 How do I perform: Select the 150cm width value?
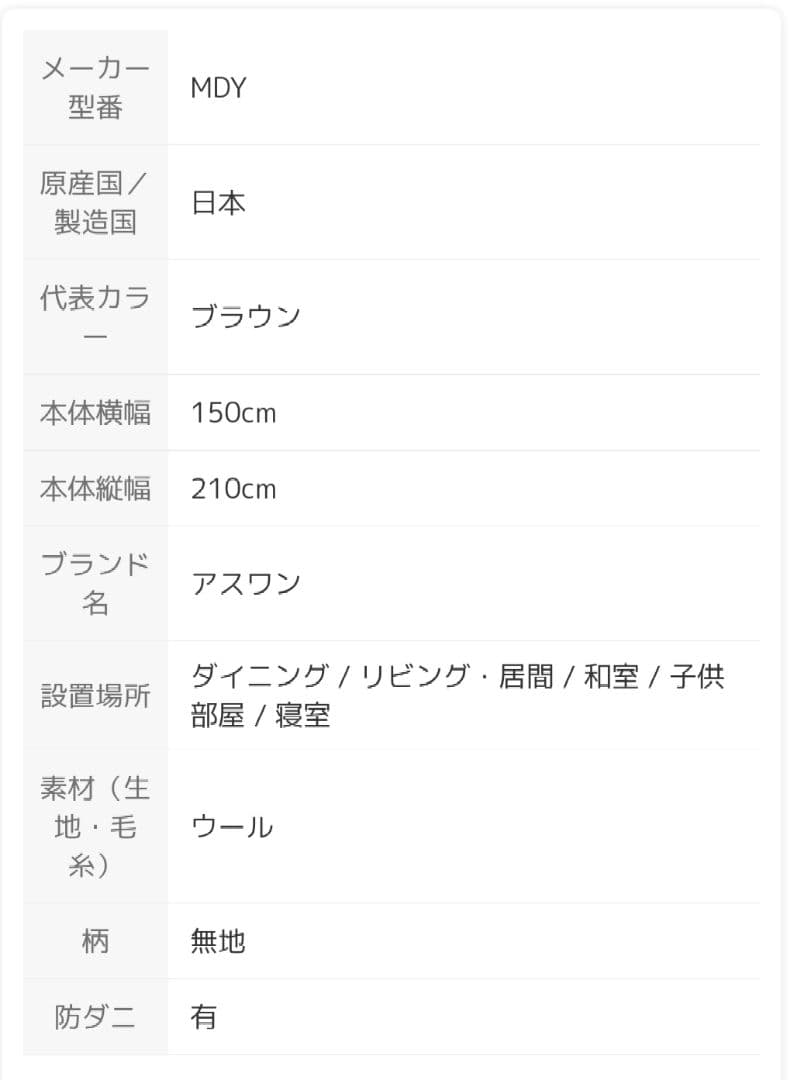click(233, 413)
